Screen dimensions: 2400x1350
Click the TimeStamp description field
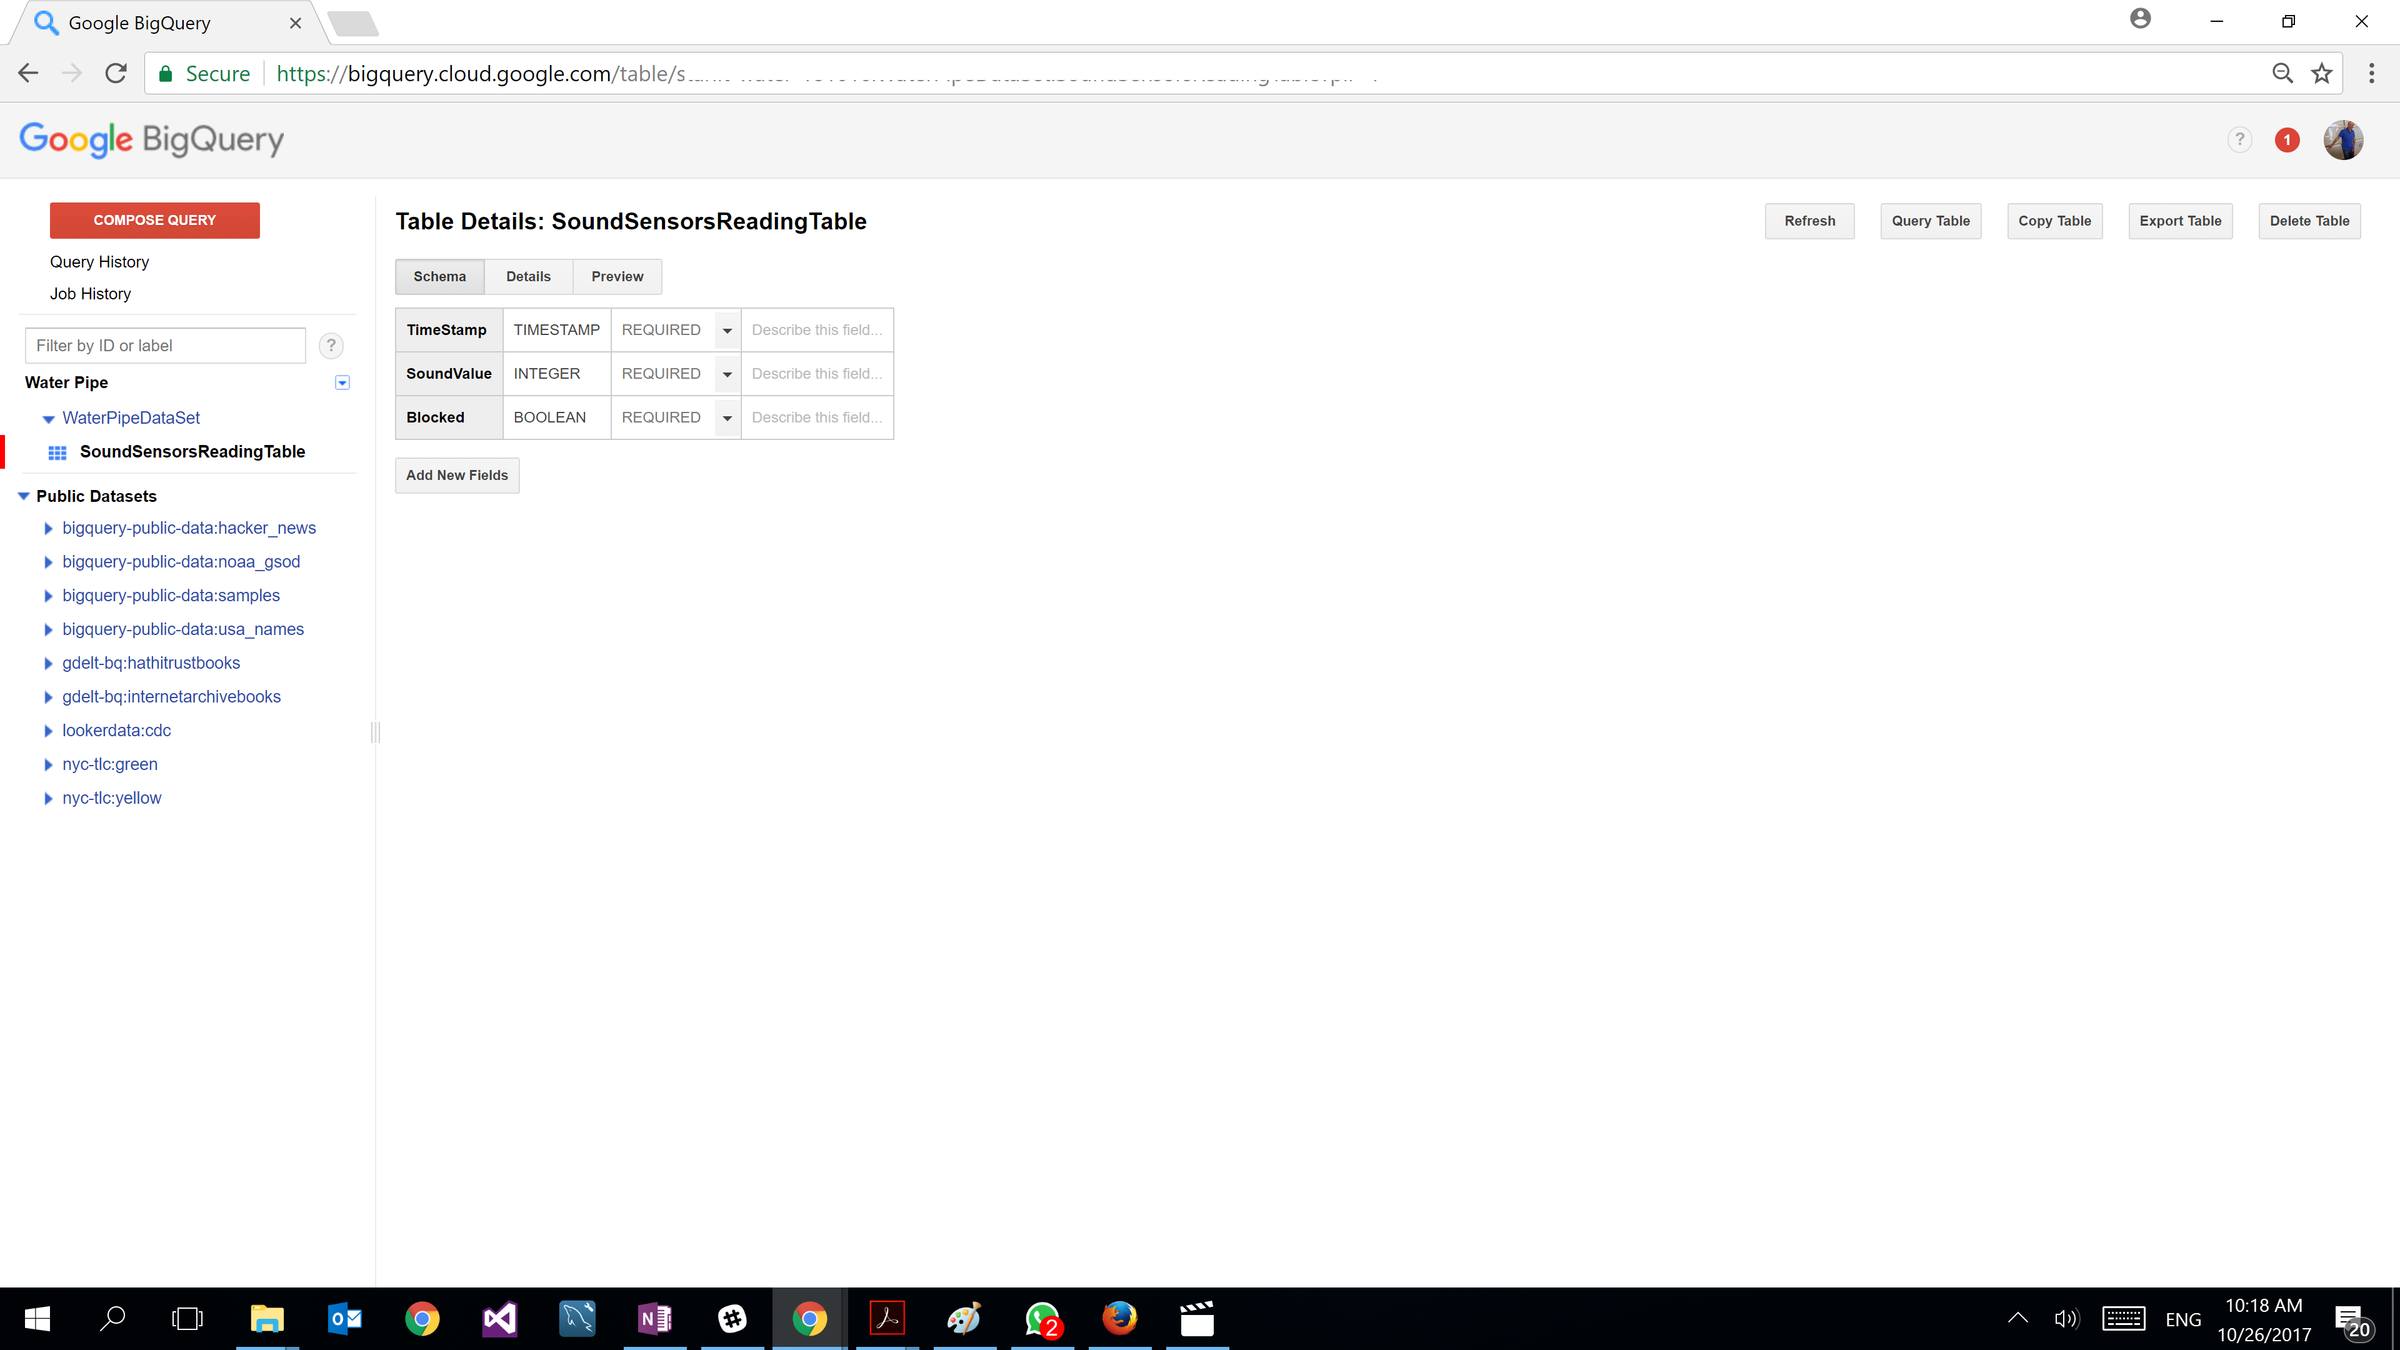(x=817, y=330)
